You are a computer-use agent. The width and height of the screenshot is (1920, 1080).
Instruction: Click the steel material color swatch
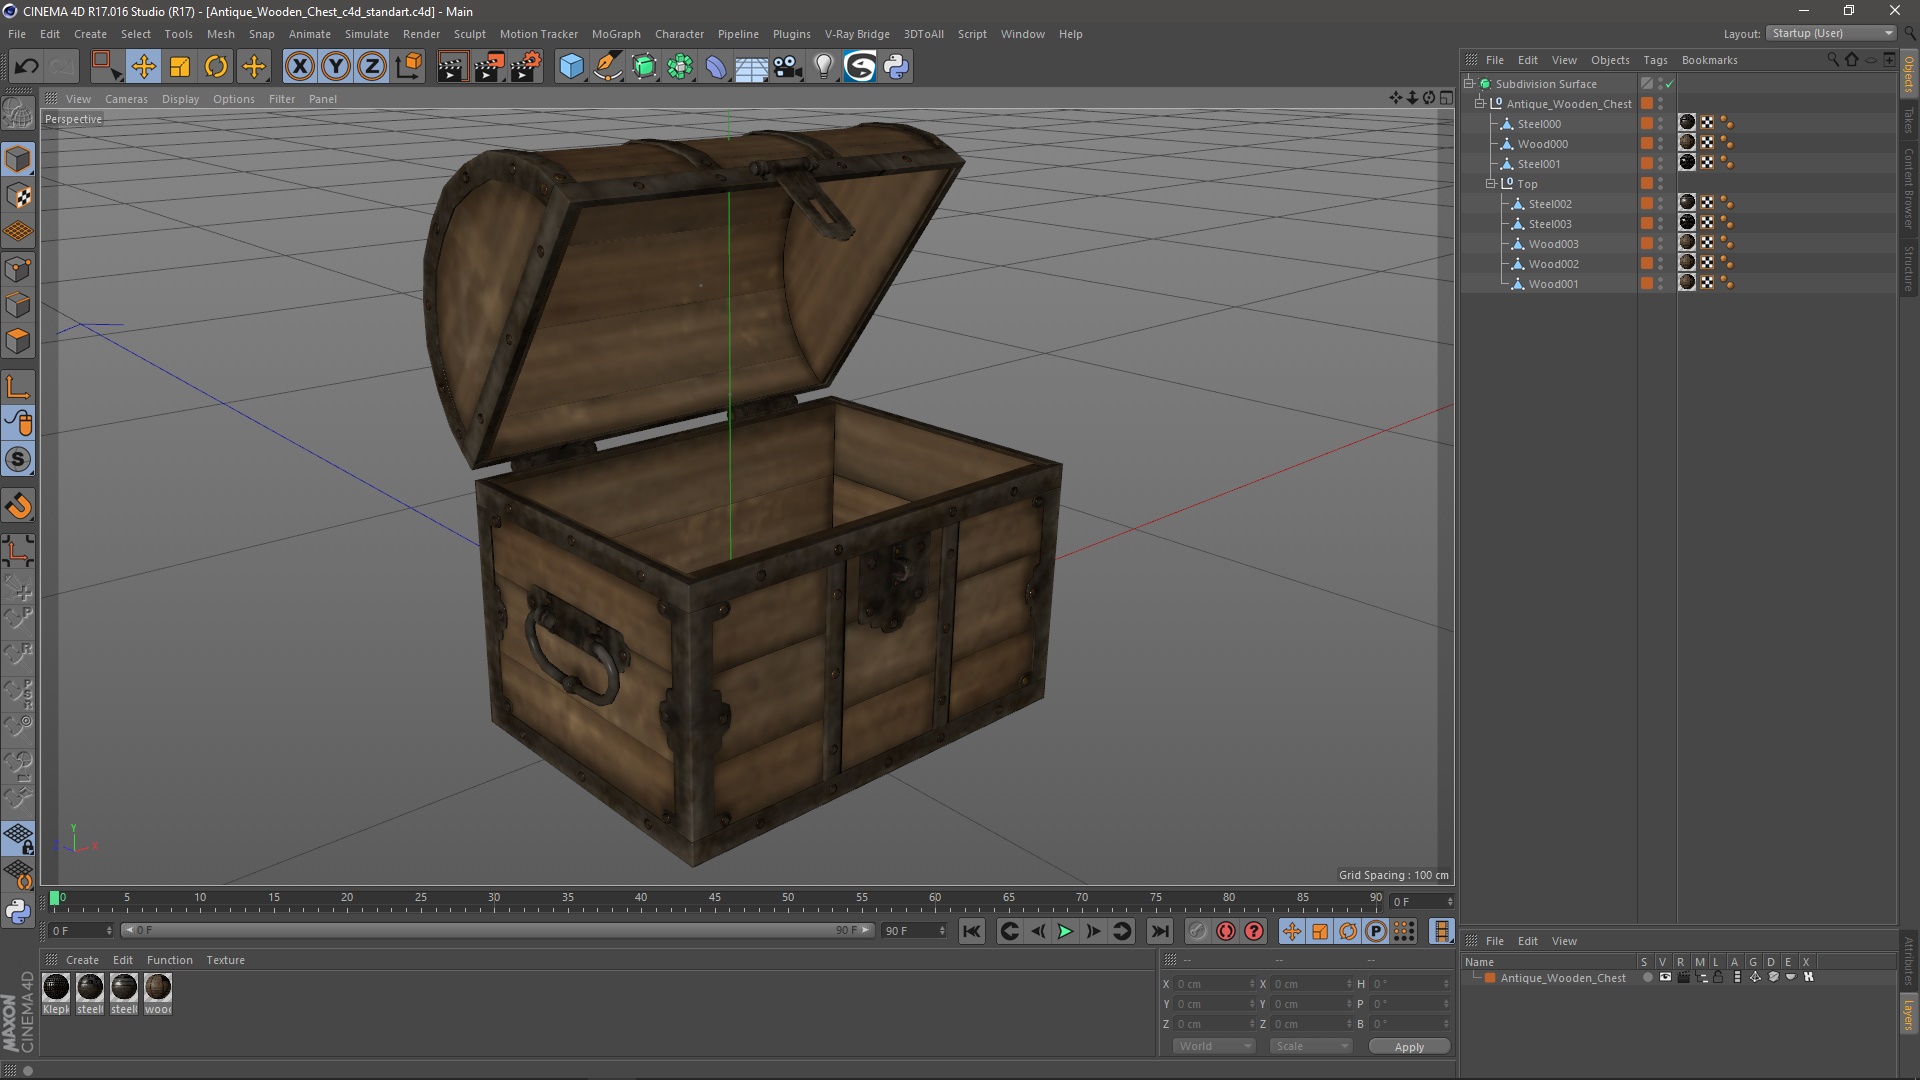pos(88,988)
